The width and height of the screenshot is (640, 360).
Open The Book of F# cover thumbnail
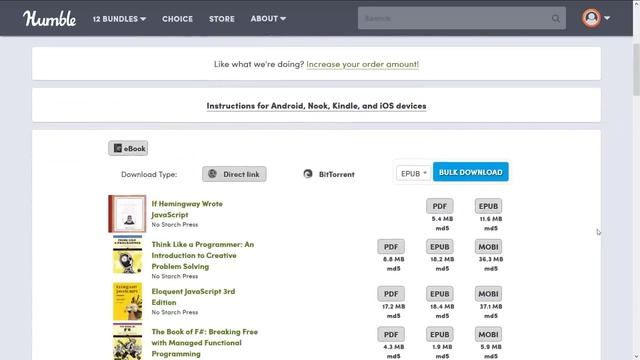(x=128, y=342)
